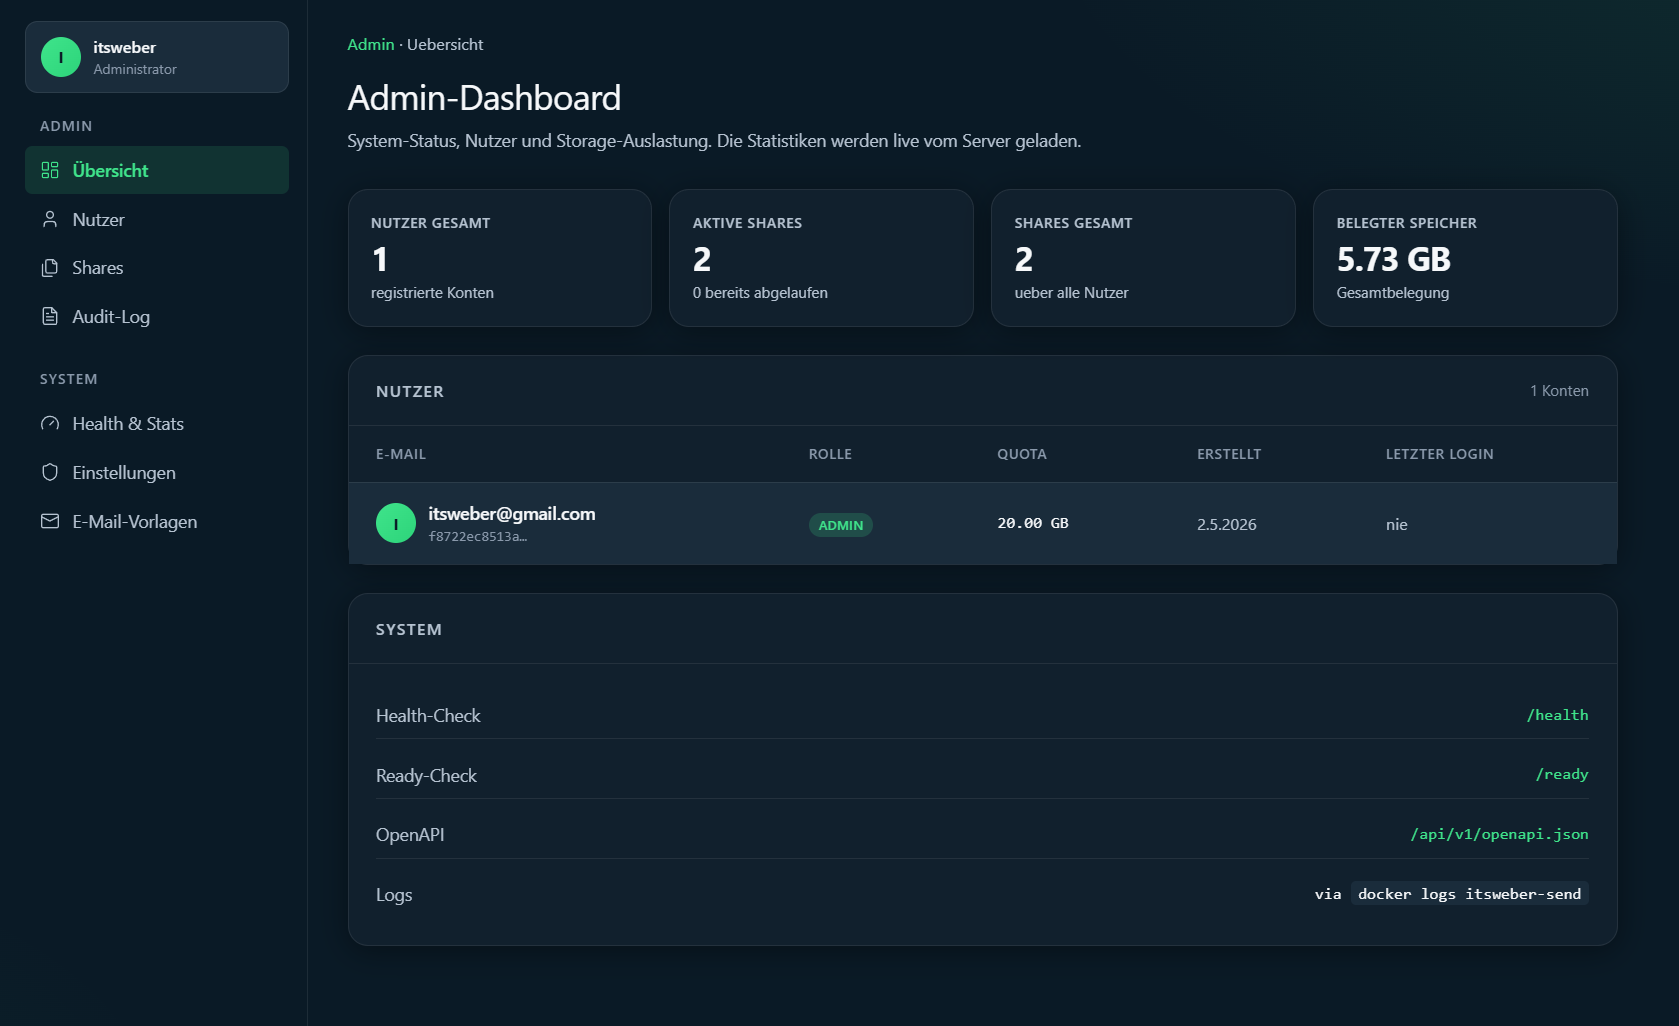The width and height of the screenshot is (1679, 1026).
Task: Click the E-Mail-Vorlagen envelope icon
Action: [50, 521]
